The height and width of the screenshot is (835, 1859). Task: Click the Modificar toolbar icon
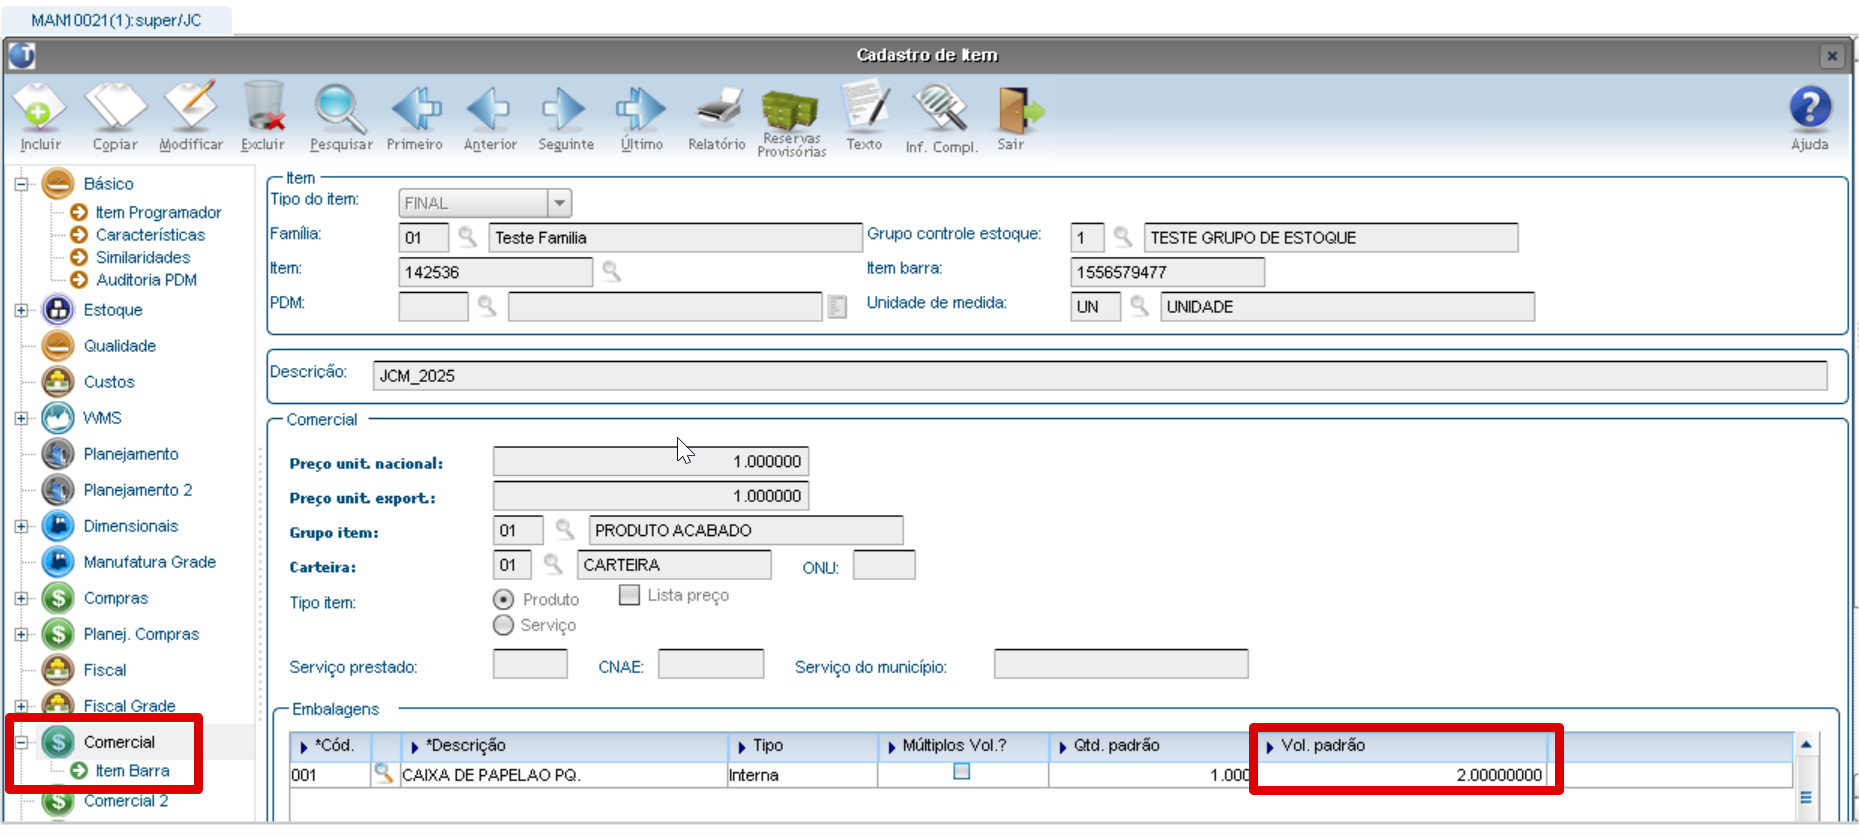point(190,106)
